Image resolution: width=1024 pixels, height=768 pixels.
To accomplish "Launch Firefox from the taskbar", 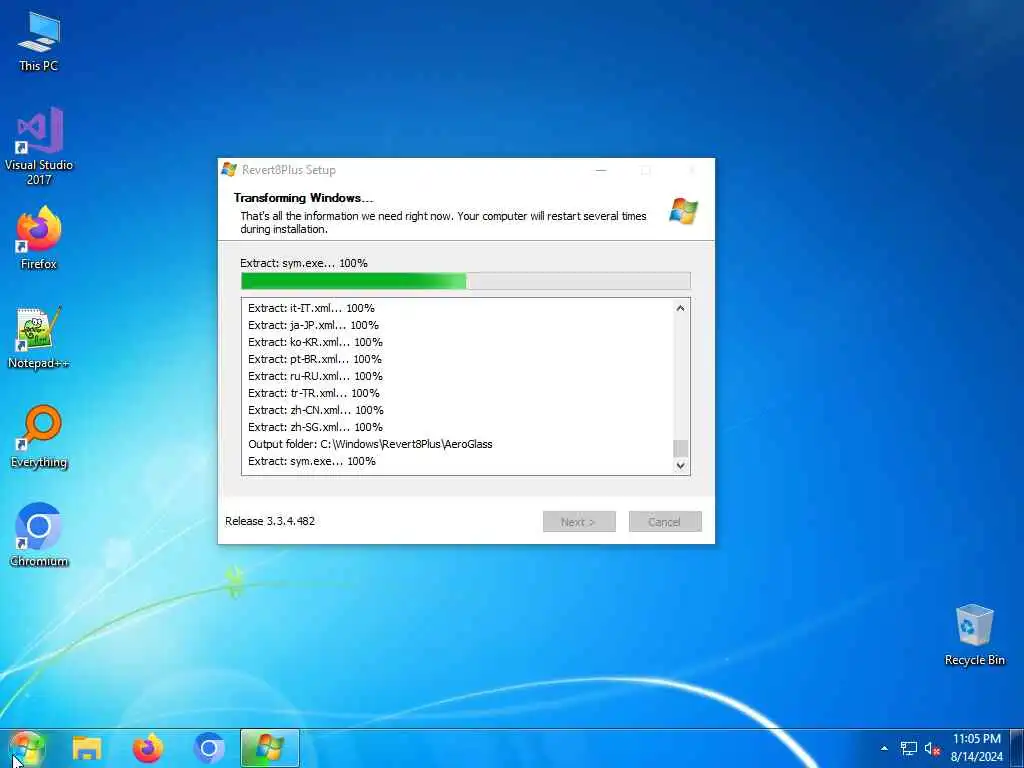I will 148,748.
